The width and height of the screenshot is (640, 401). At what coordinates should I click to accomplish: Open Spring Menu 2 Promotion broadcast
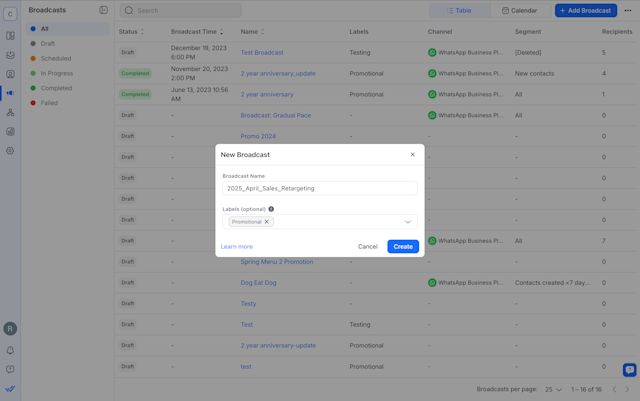[277, 262]
